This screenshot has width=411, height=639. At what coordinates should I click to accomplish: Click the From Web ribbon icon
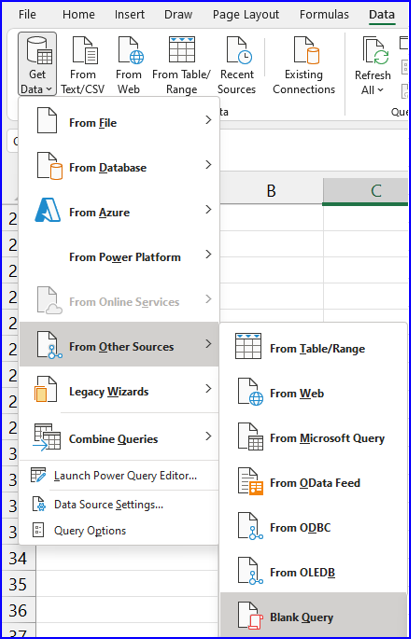(x=130, y=50)
